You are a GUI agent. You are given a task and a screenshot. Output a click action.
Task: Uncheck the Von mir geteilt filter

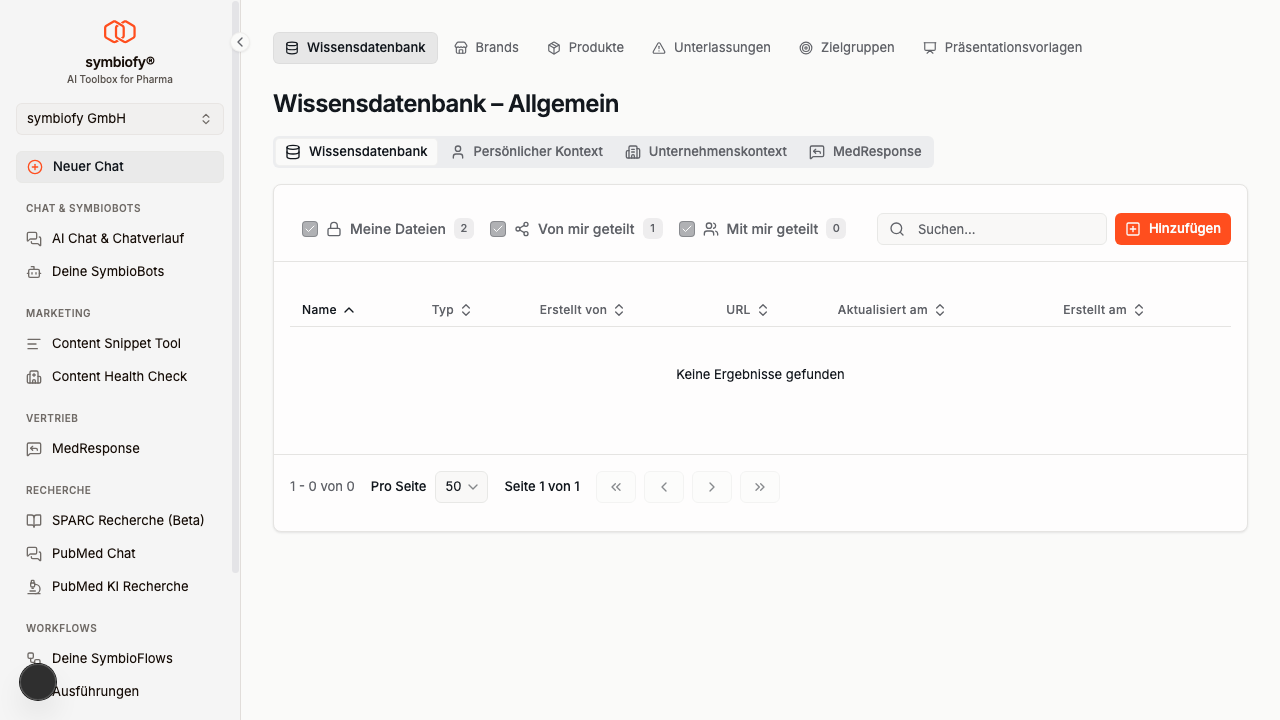click(x=498, y=229)
